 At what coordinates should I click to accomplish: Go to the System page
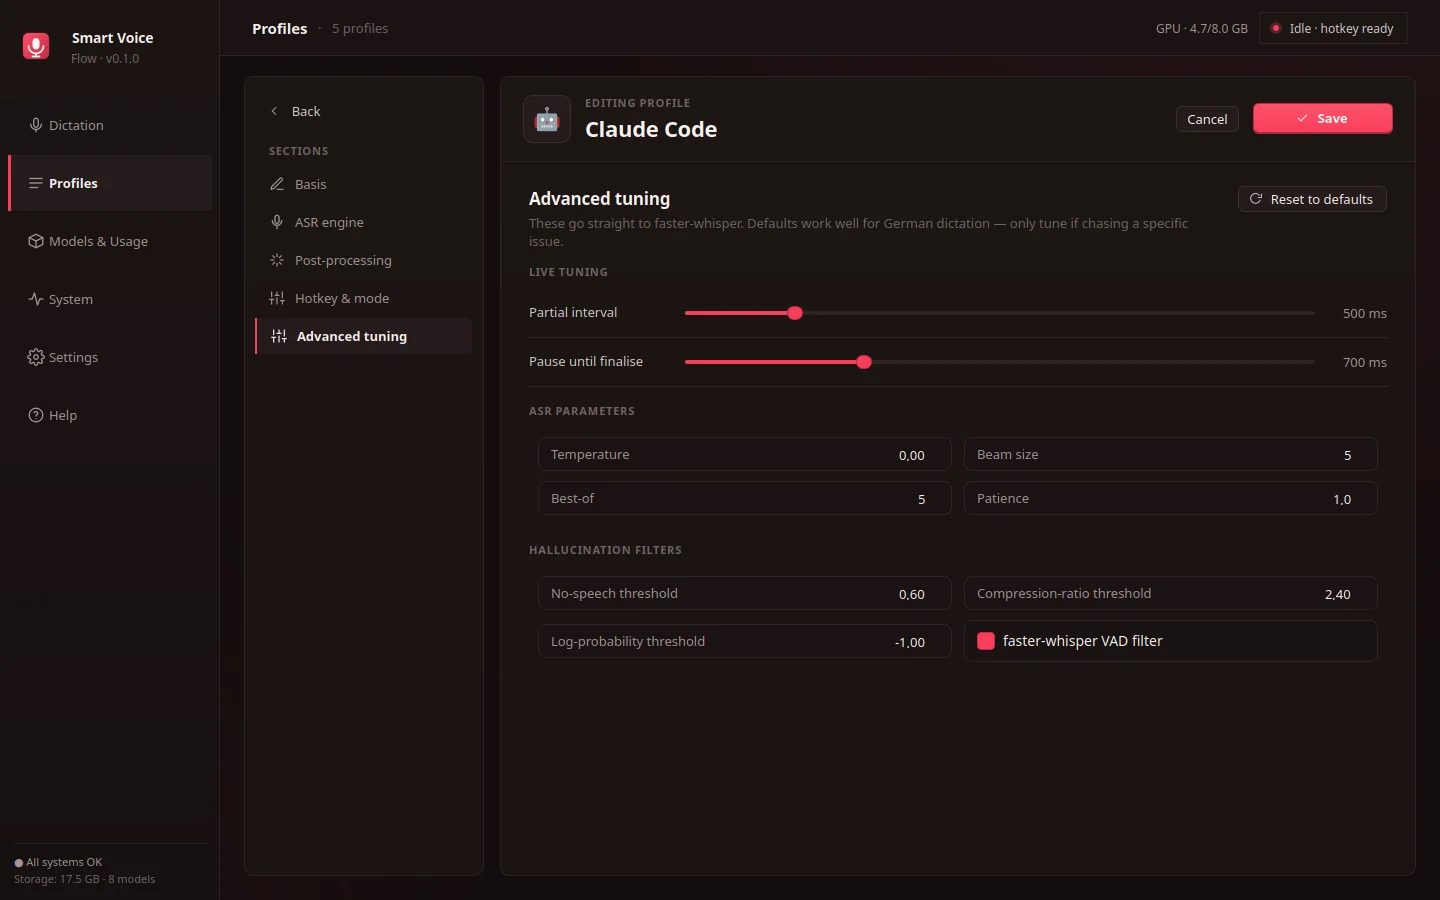(x=110, y=299)
